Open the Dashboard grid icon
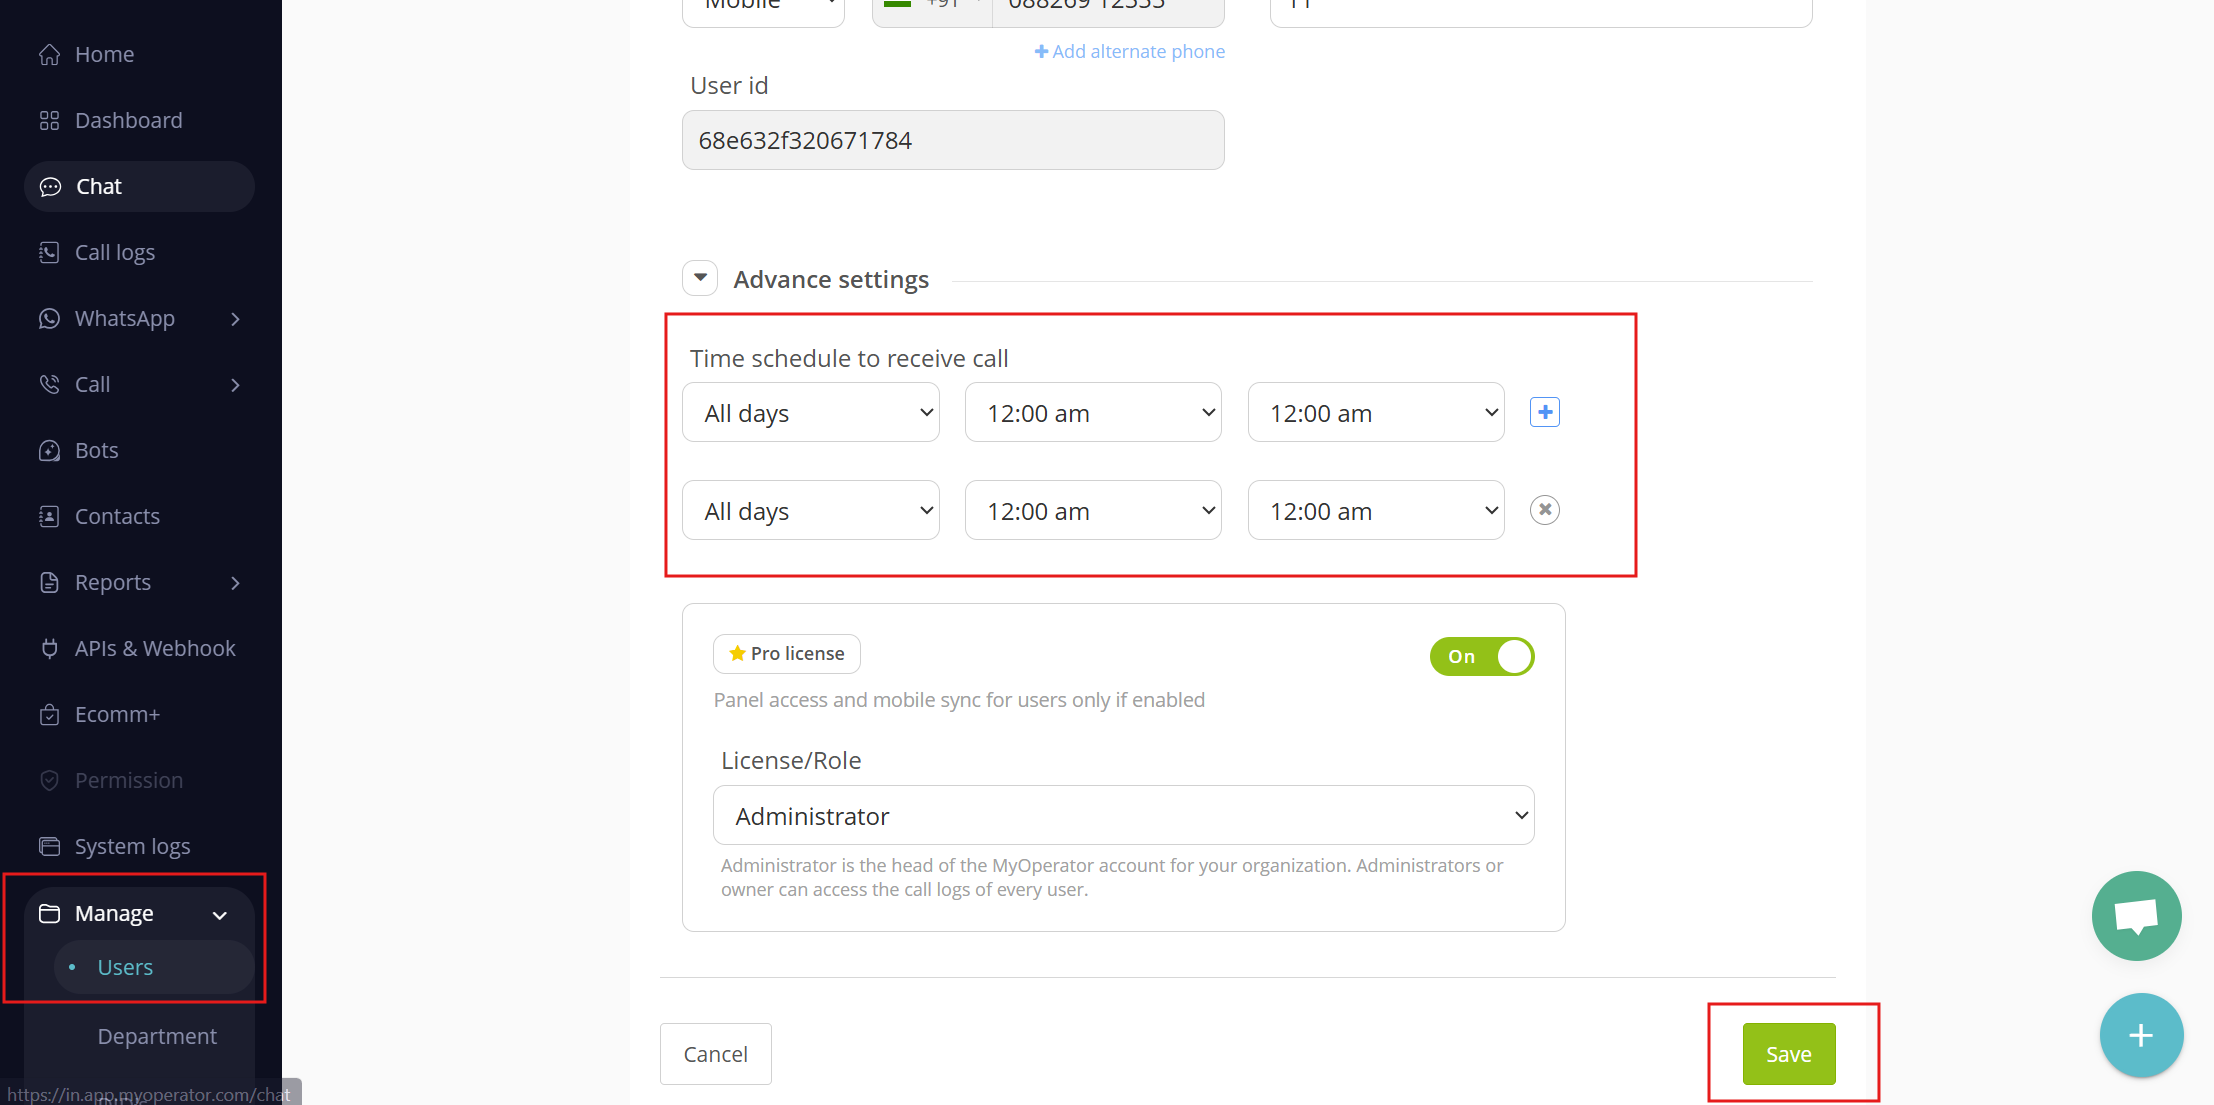The height and width of the screenshot is (1105, 2214). [49, 121]
